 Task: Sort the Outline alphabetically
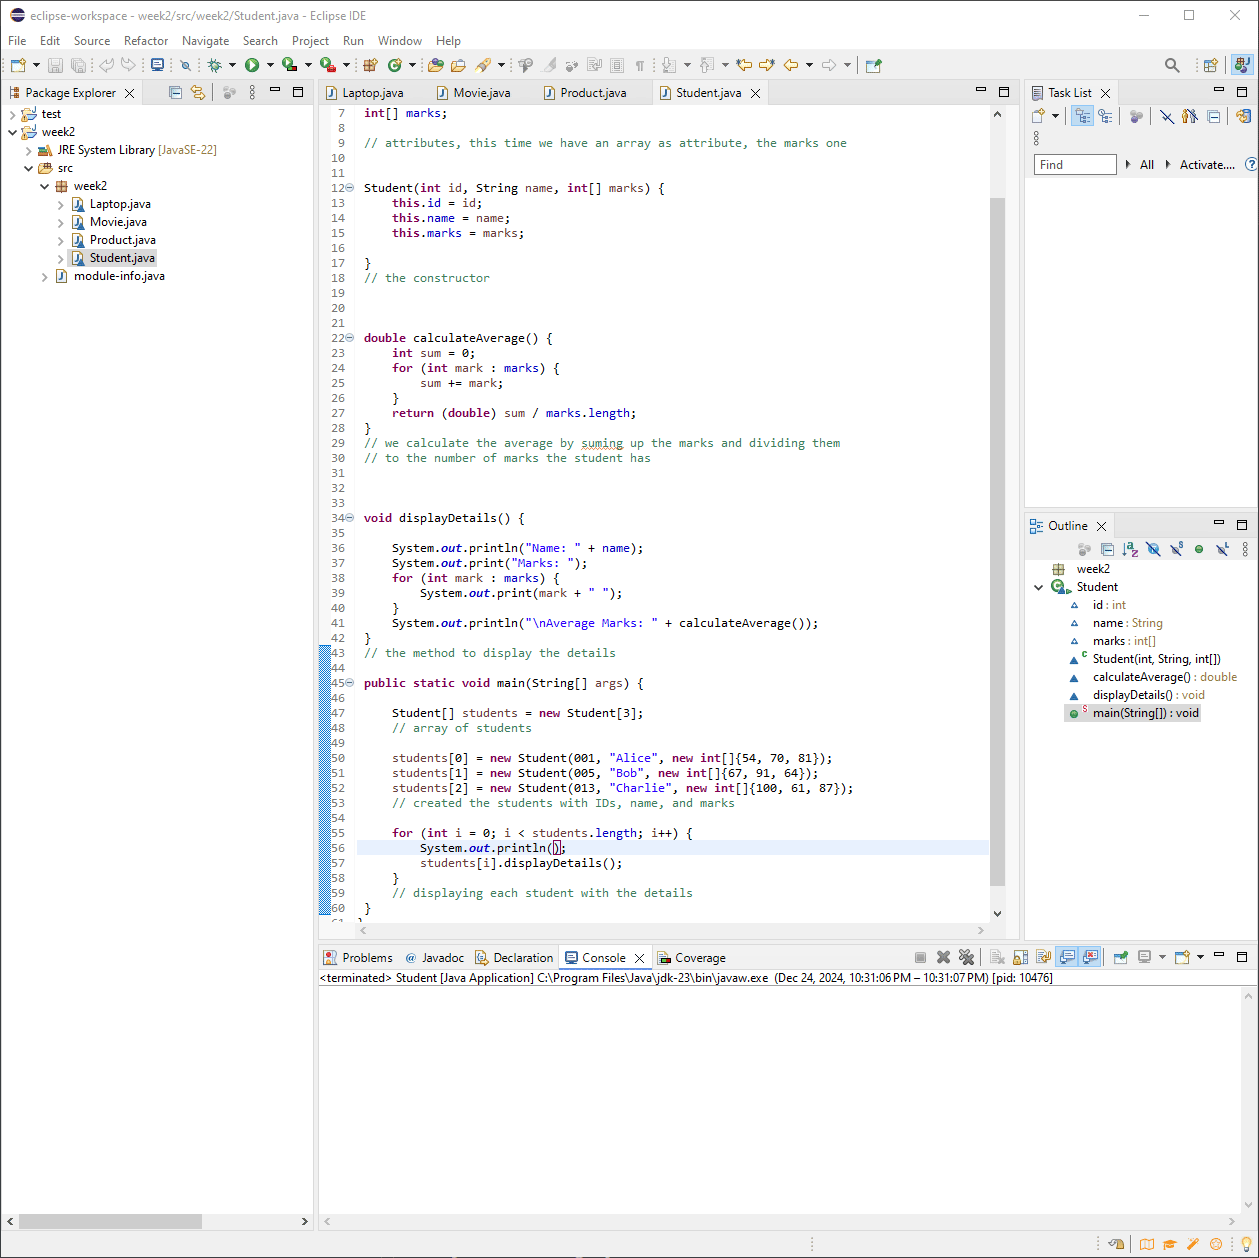click(1130, 549)
